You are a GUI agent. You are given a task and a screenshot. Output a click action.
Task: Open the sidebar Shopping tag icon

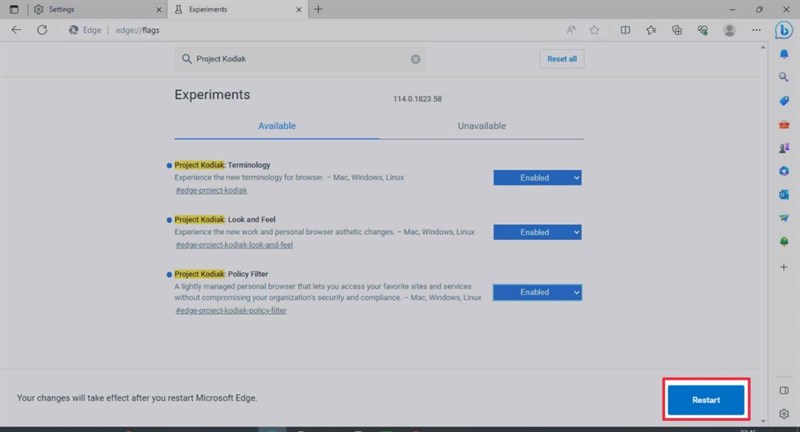(x=784, y=100)
